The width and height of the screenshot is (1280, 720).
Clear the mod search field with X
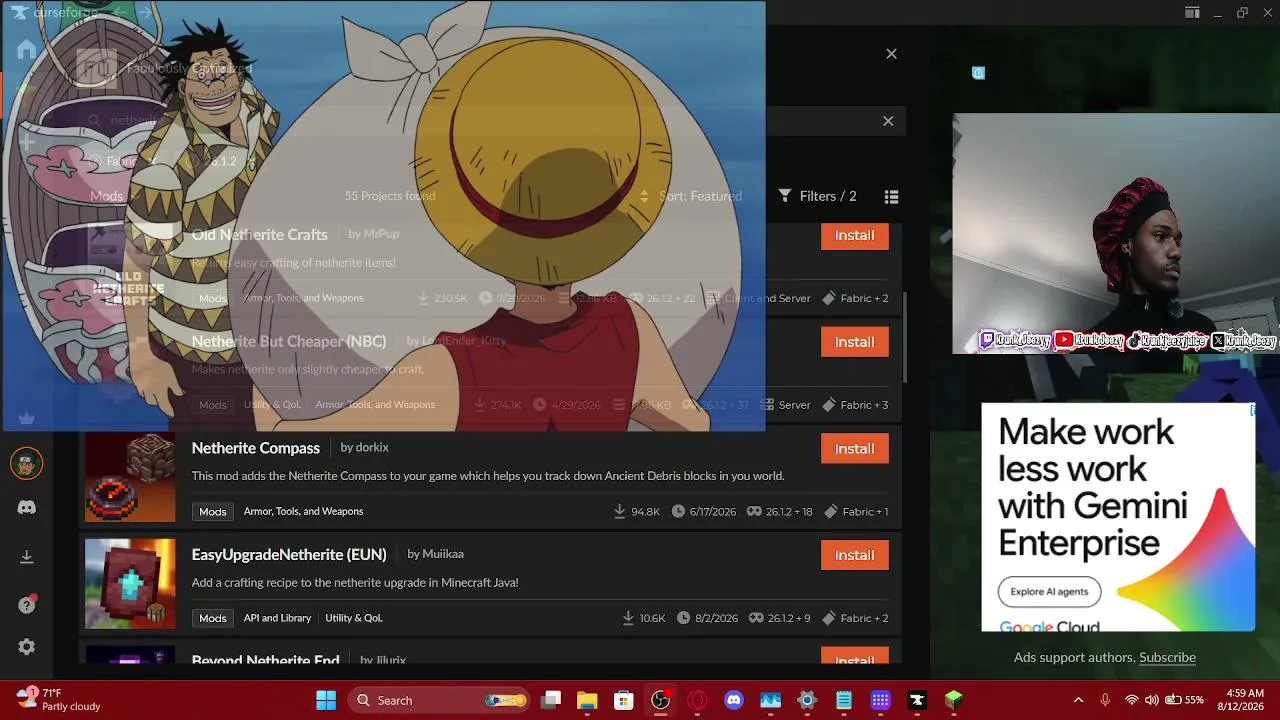(x=888, y=121)
